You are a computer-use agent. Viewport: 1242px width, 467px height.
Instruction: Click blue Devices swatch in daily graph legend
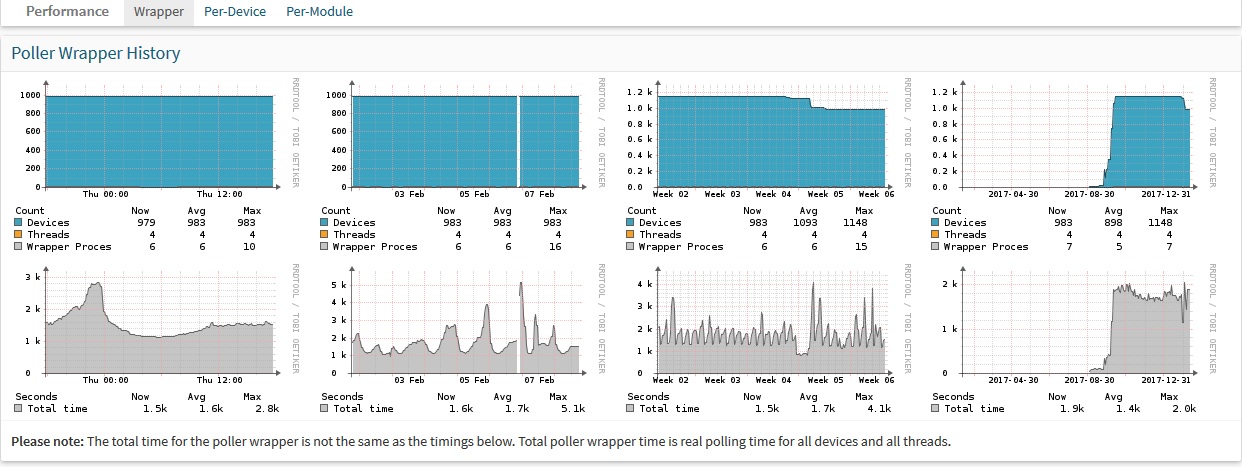coord(18,223)
